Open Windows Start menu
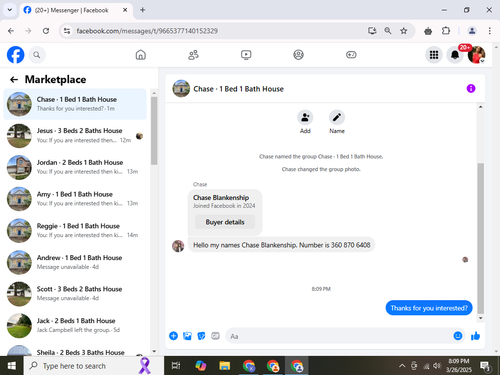This screenshot has width=500, height=375. [x=11, y=366]
